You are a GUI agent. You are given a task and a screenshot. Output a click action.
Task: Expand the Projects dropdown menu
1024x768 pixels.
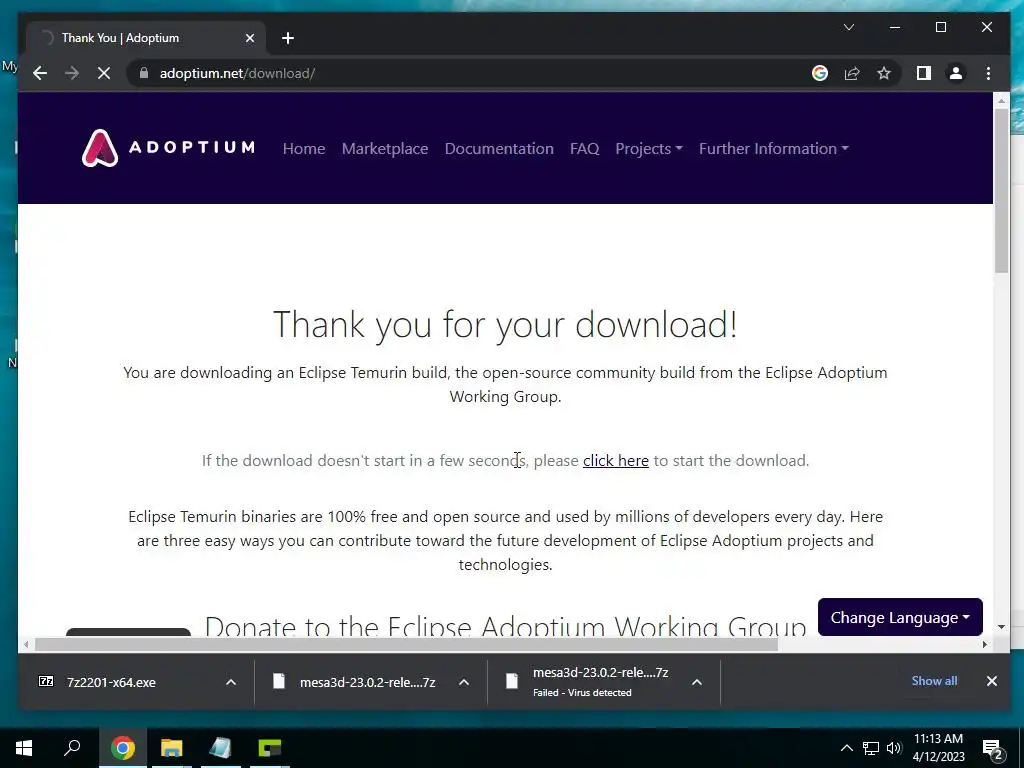point(648,148)
